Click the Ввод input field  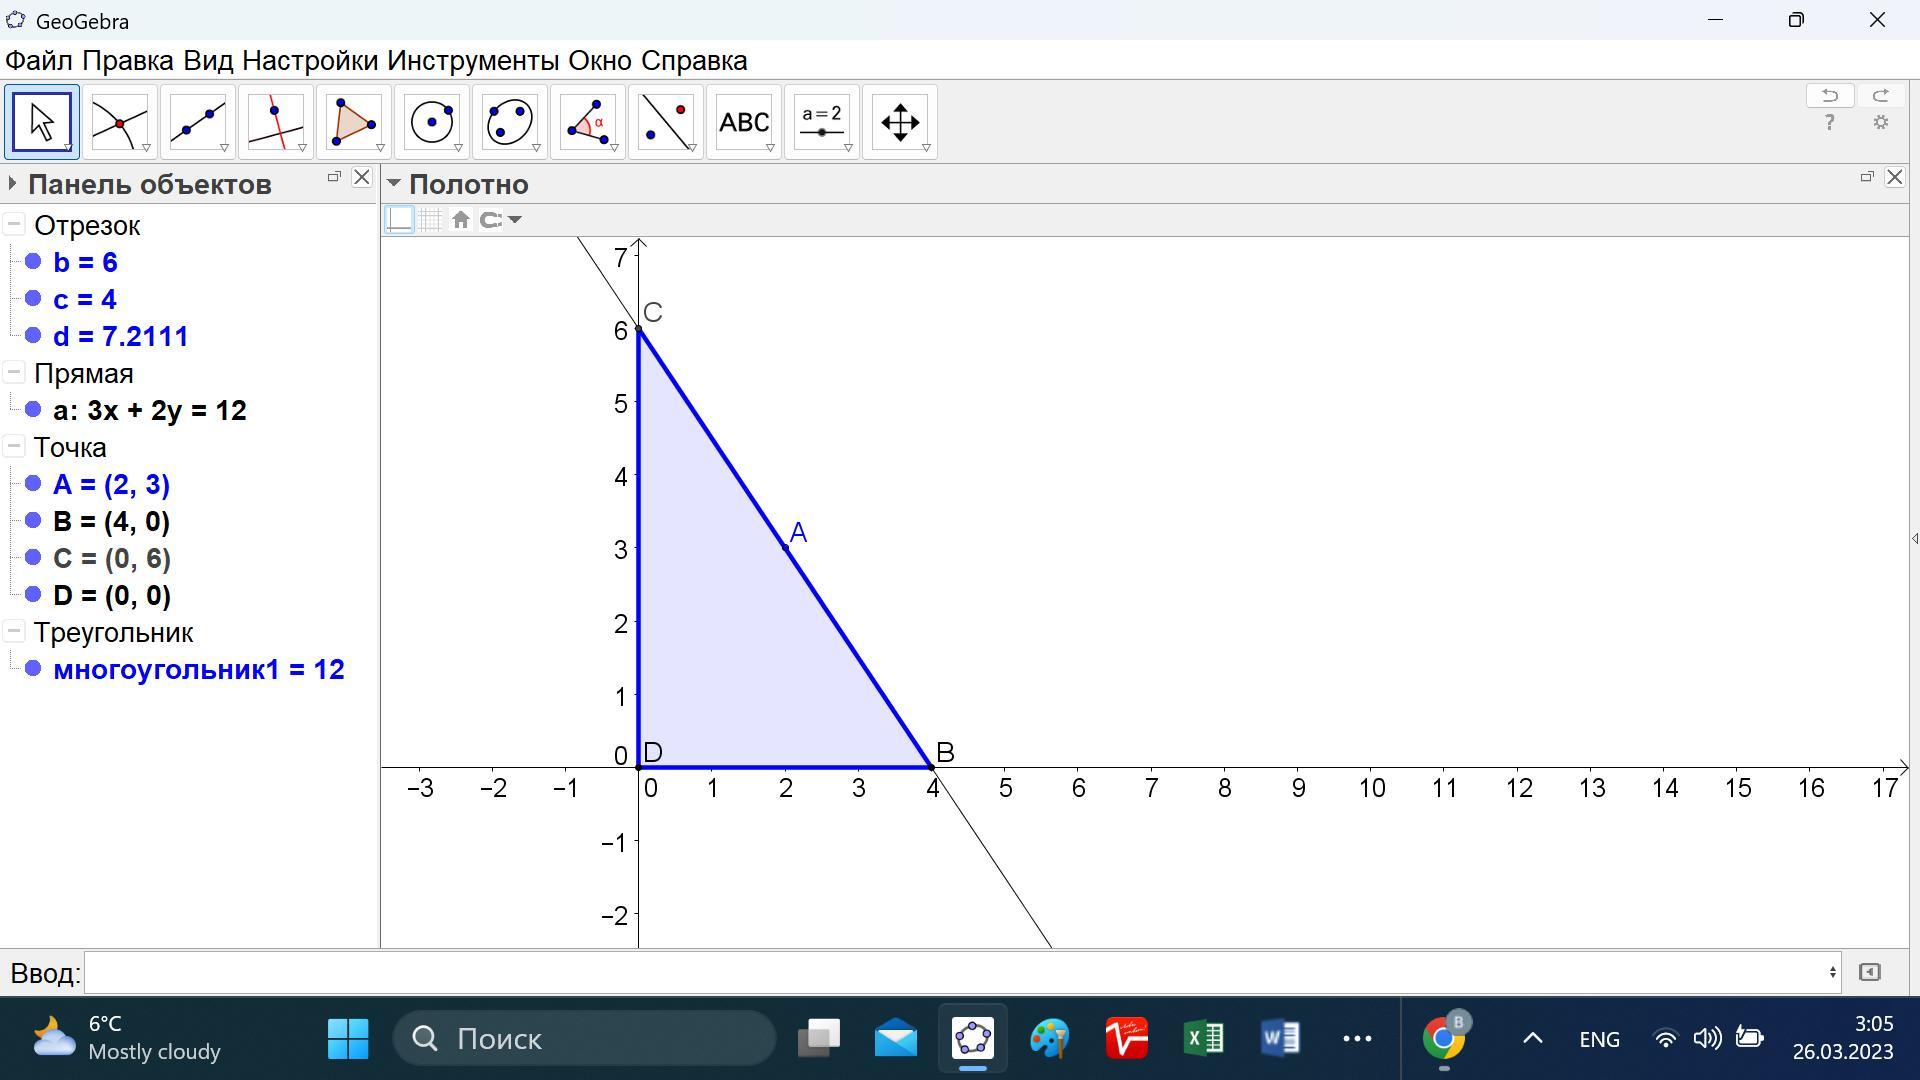pyautogui.click(x=960, y=972)
